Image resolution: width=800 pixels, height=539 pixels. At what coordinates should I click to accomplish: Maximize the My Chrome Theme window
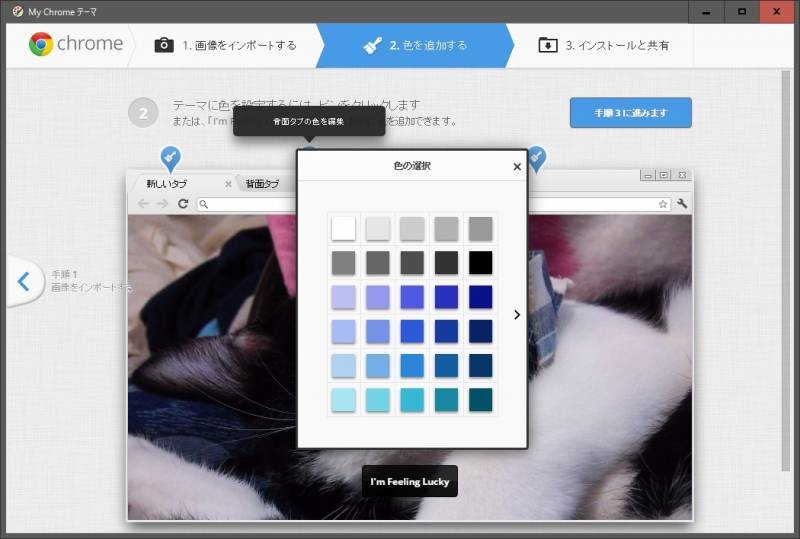click(x=742, y=12)
